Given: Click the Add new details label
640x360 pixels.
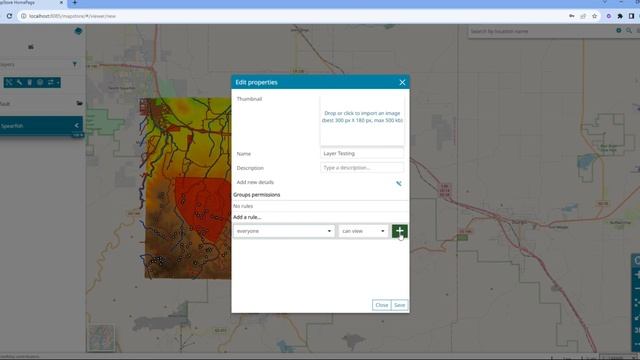Looking at the screenshot, I should [255, 182].
